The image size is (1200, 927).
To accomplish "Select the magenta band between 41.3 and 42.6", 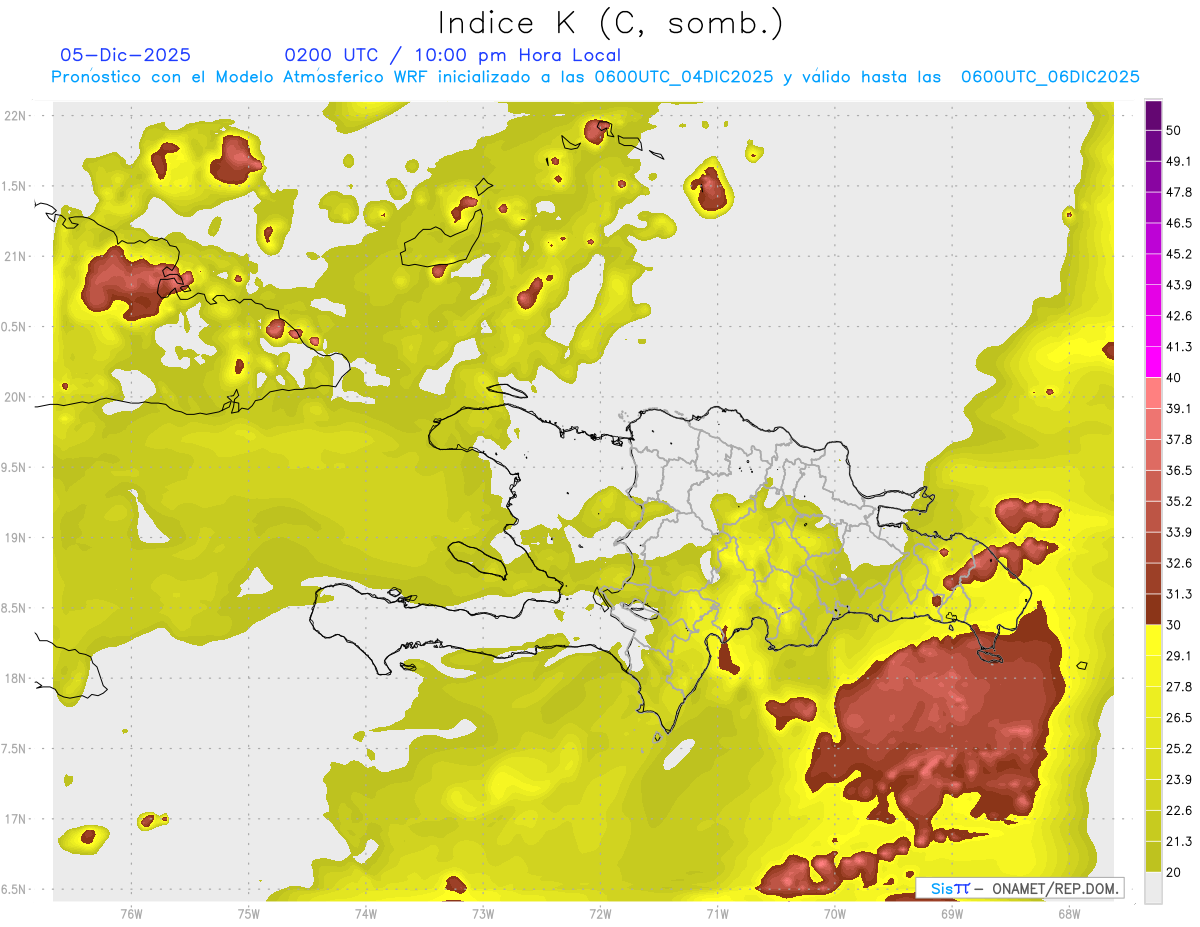I will pos(1154,331).
